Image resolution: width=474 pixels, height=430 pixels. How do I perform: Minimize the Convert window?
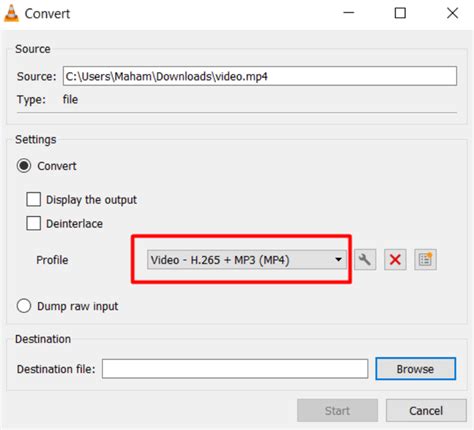pyautogui.click(x=349, y=13)
